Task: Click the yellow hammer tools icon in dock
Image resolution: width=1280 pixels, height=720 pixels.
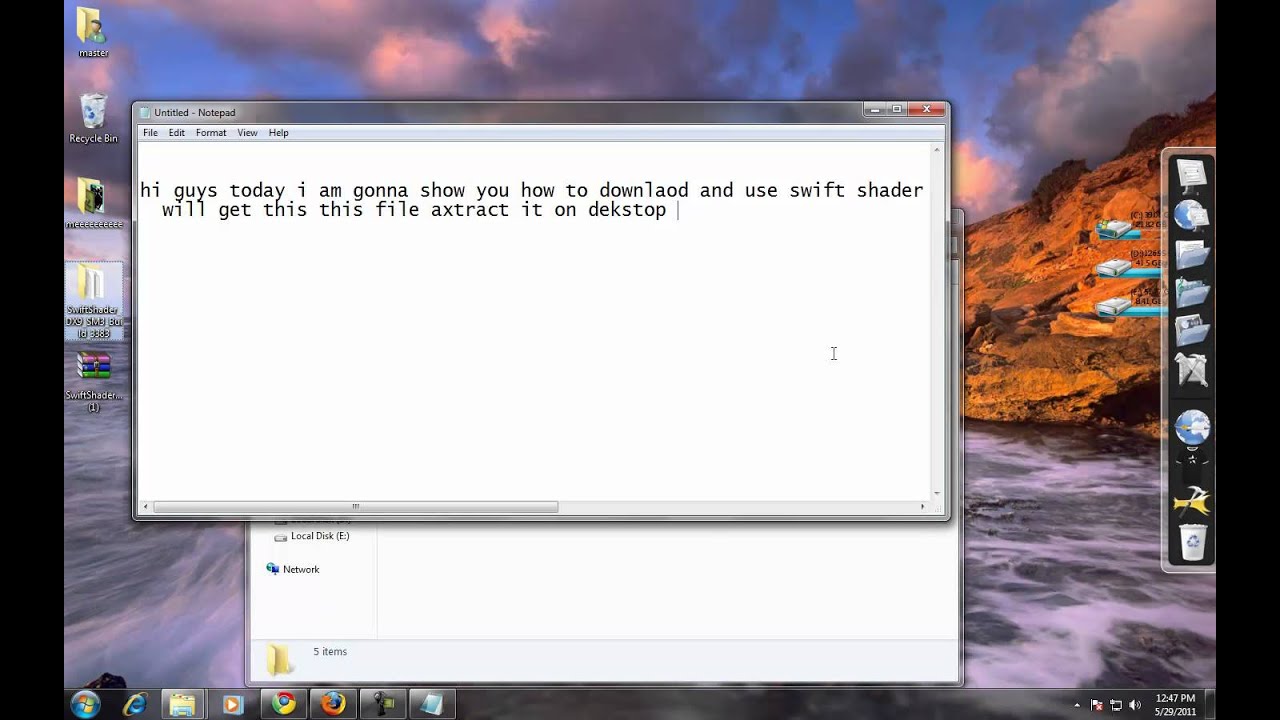Action: (x=1192, y=500)
